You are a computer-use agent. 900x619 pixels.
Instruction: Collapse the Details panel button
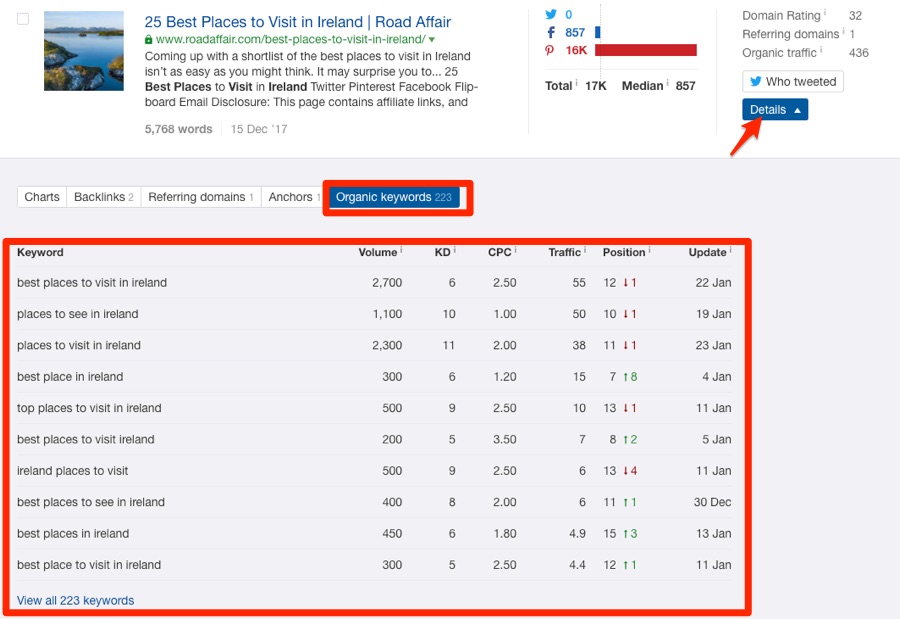[x=775, y=110]
